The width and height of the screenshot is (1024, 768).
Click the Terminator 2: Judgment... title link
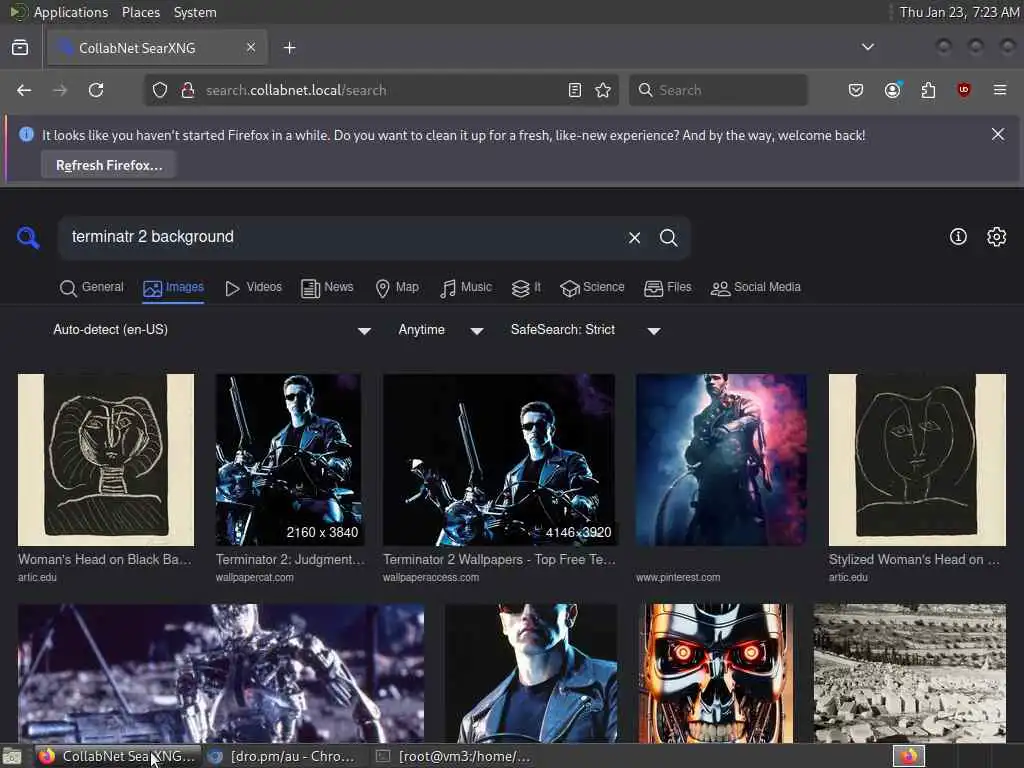point(290,560)
